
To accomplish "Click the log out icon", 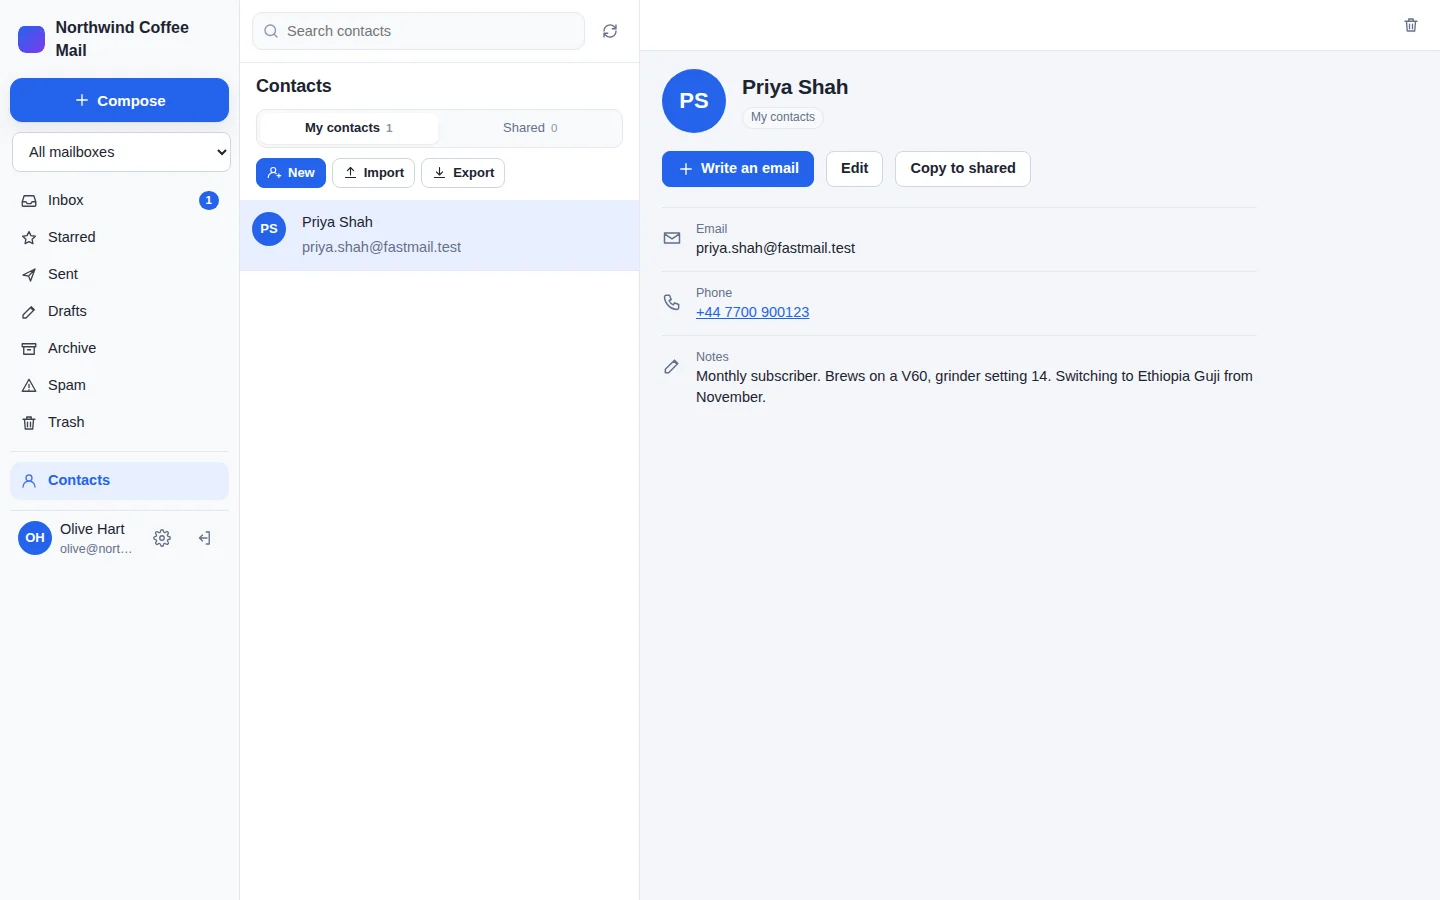I will click(x=205, y=538).
